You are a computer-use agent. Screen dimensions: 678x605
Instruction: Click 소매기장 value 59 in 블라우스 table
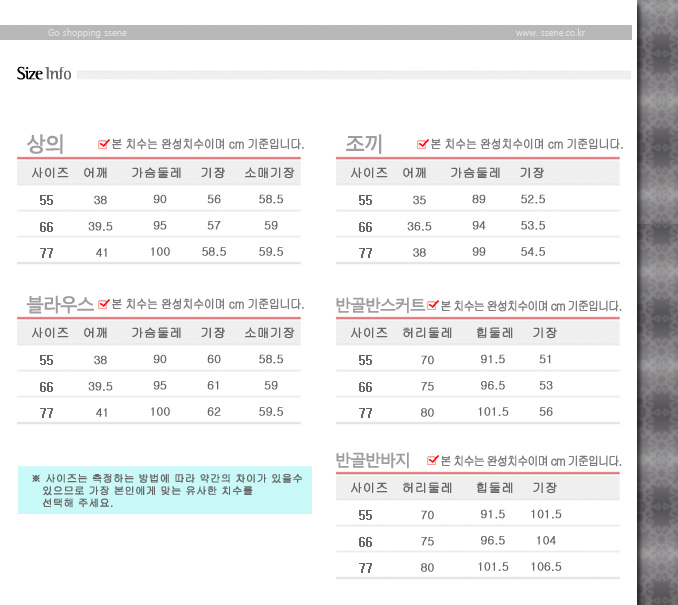(271, 386)
